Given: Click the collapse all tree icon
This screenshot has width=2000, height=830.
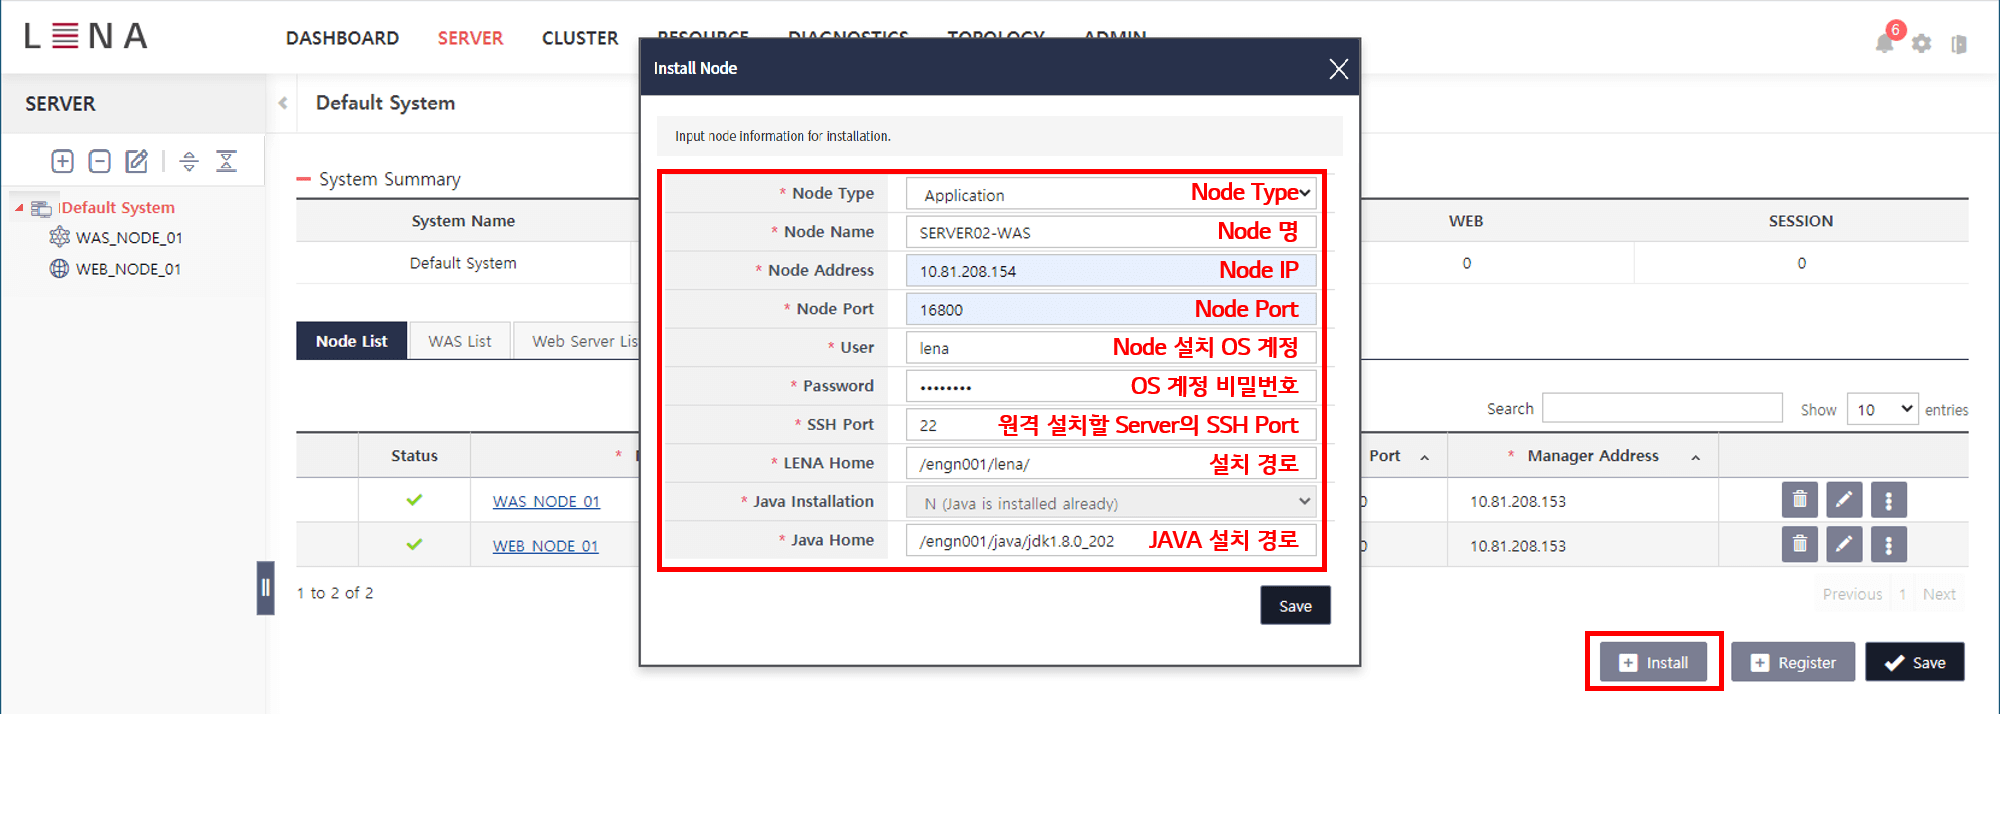Looking at the screenshot, I should tap(227, 161).
